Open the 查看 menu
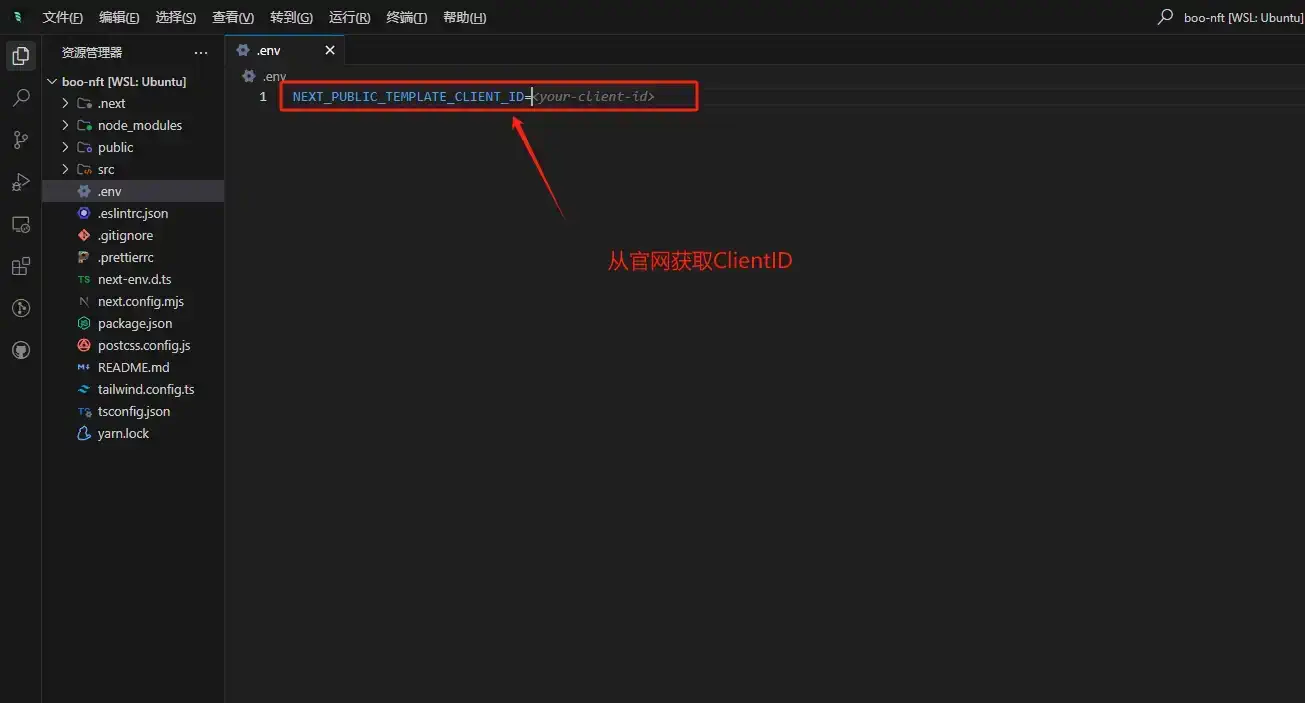The image size is (1305, 703). (x=232, y=17)
